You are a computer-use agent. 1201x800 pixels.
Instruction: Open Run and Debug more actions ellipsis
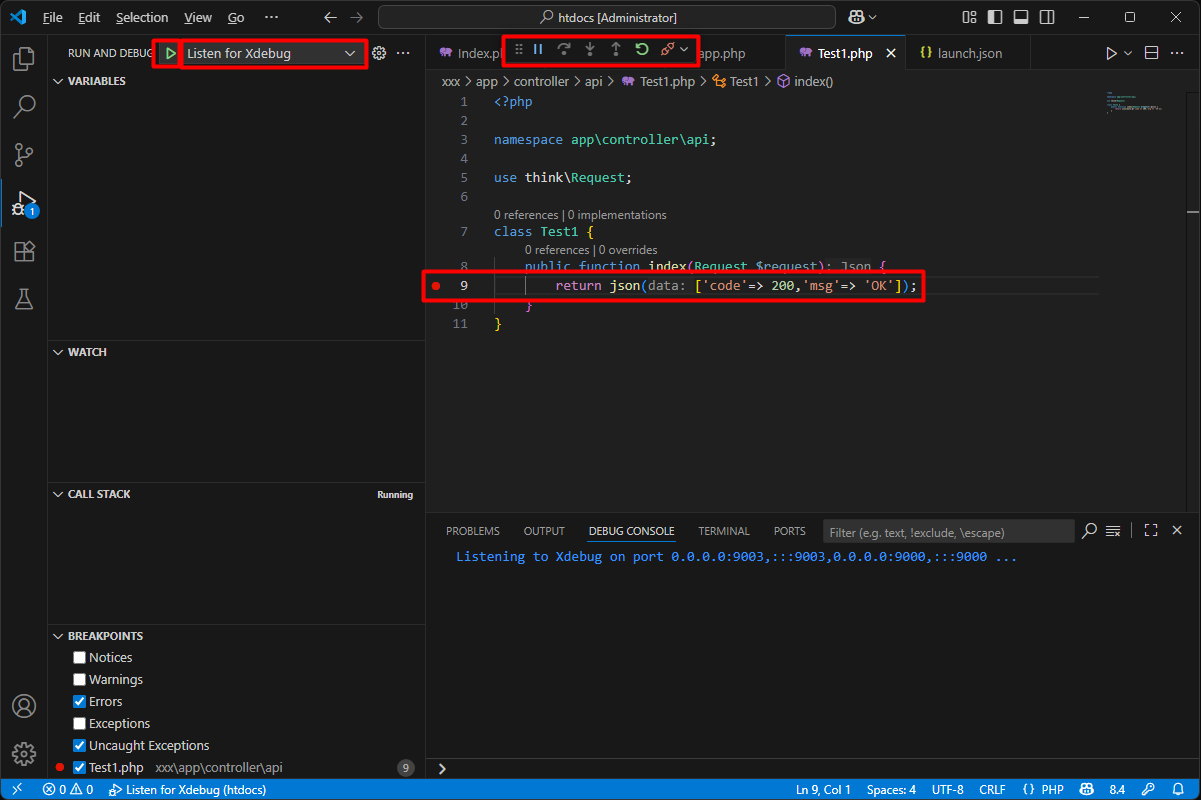coord(403,53)
